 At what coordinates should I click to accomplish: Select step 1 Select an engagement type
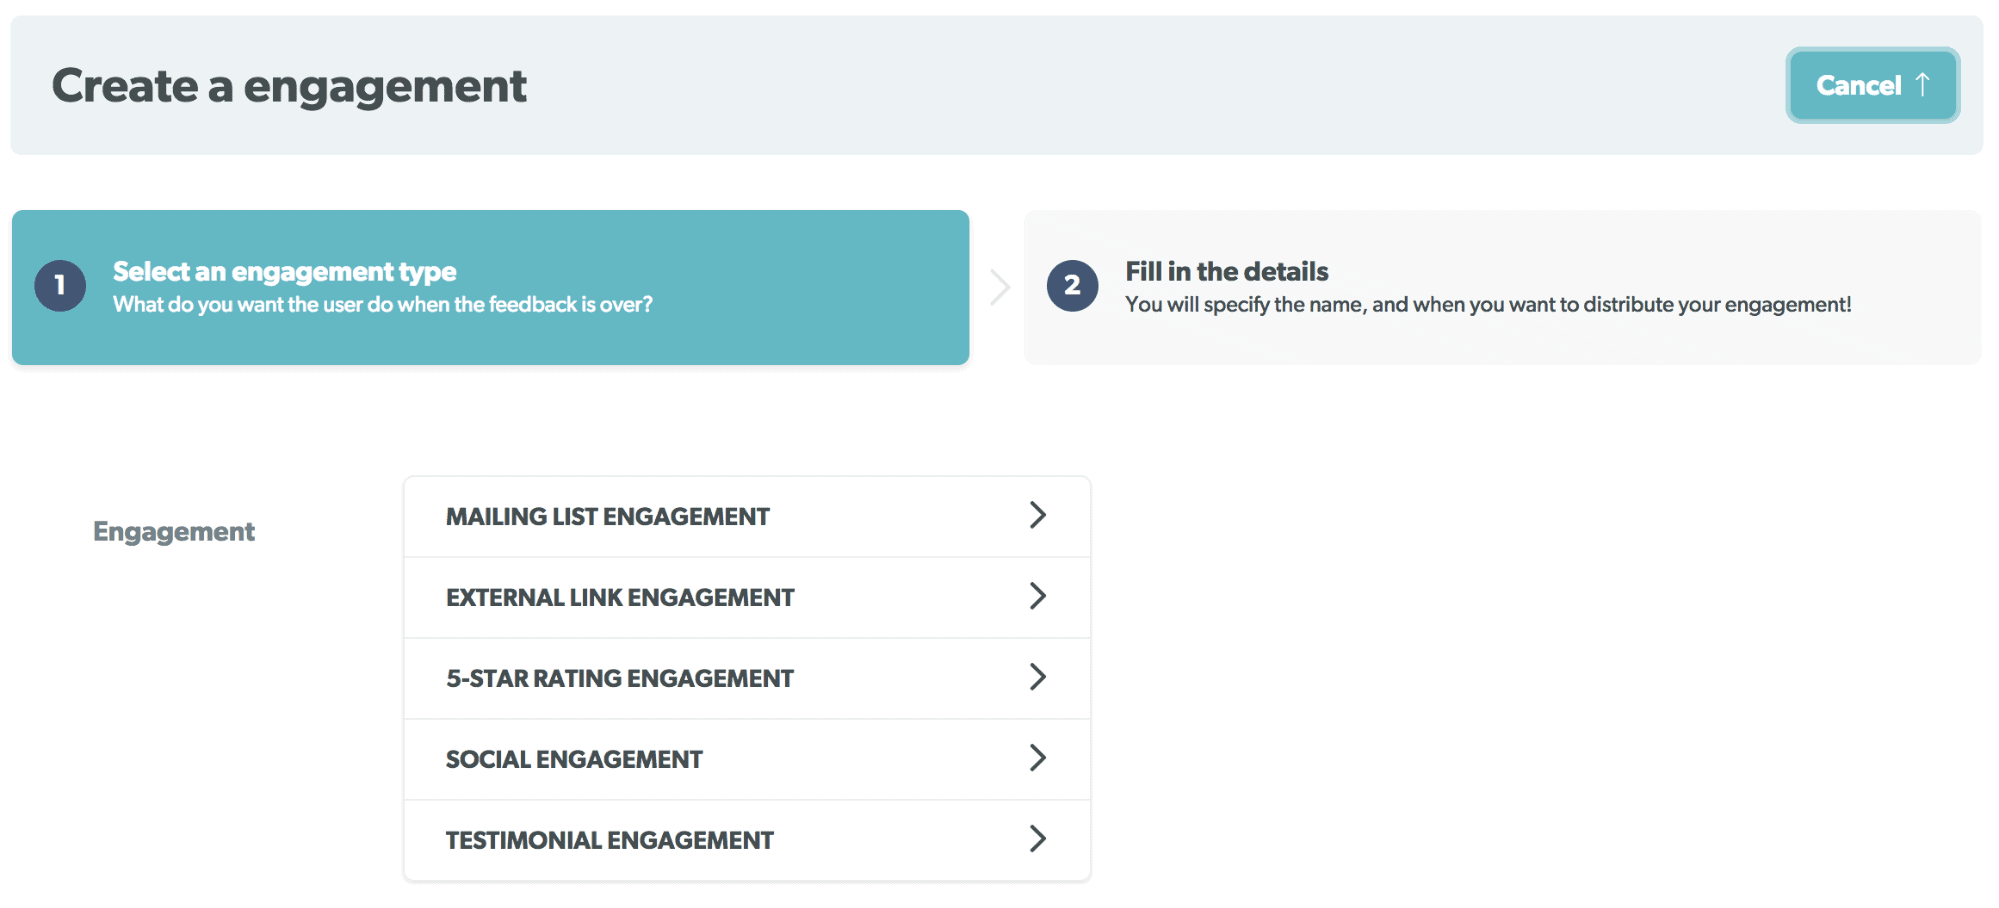point(490,287)
